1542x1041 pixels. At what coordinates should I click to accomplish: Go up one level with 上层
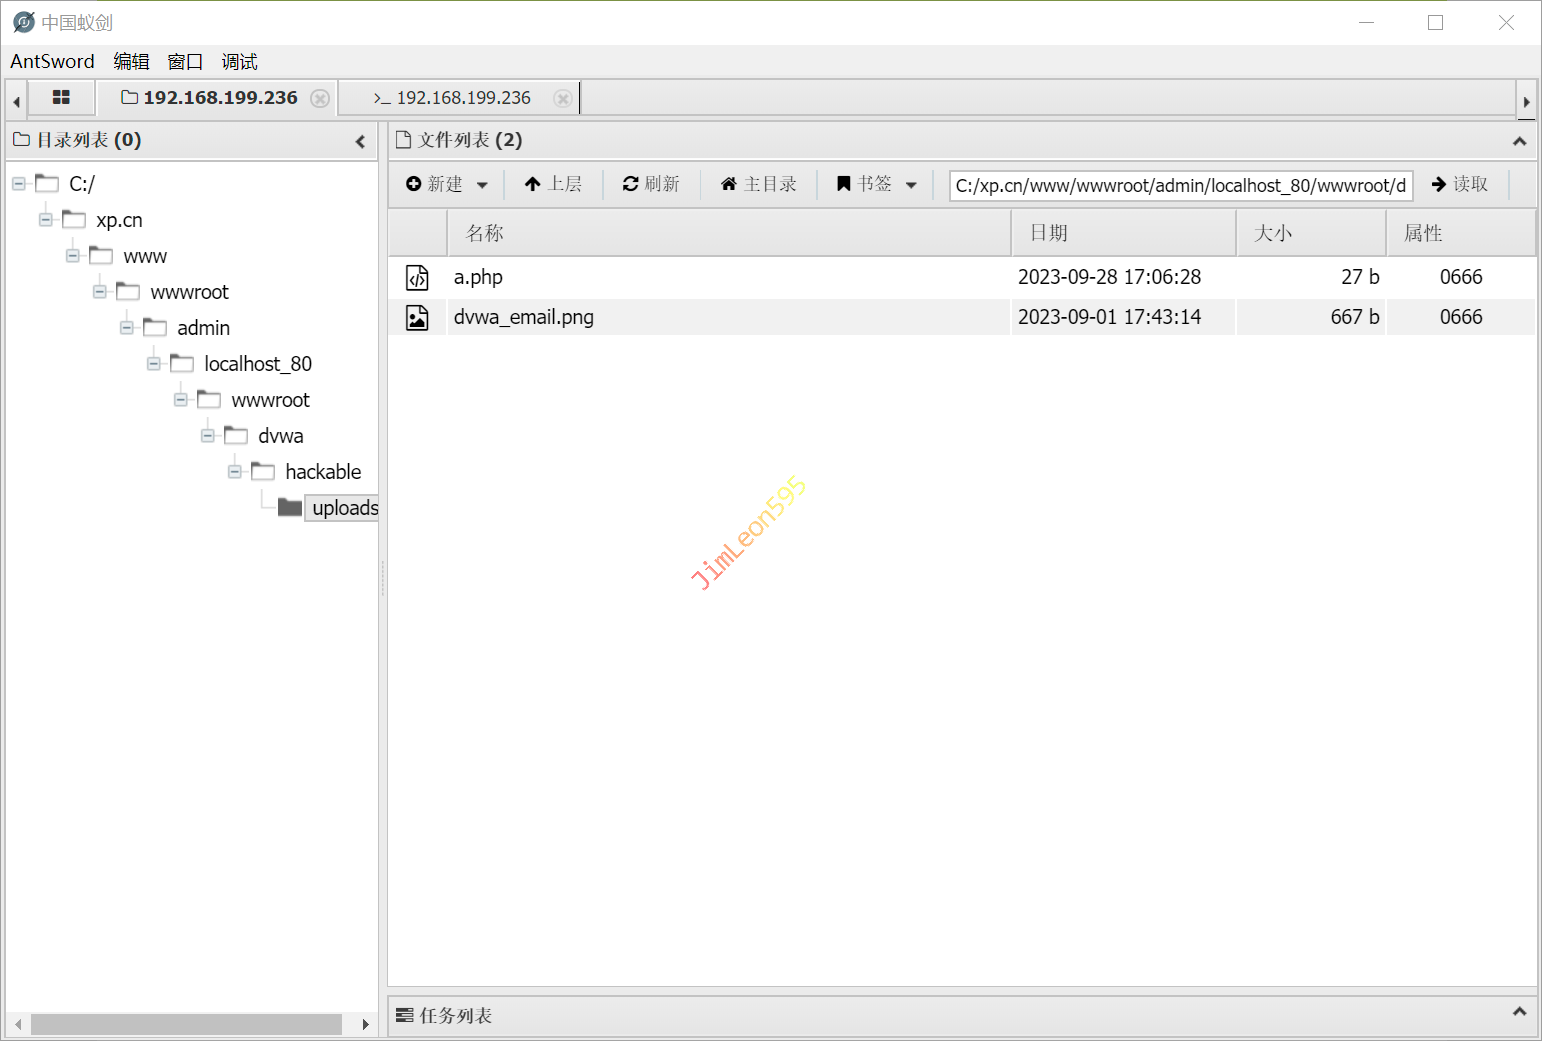tap(553, 184)
